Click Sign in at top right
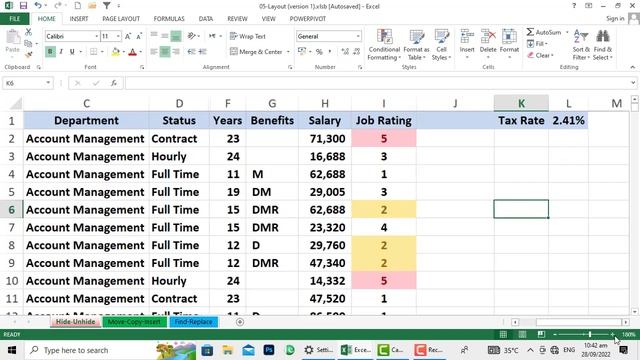This screenshot has height=360, width=640. pyautogui.click(x=615, y=19)
